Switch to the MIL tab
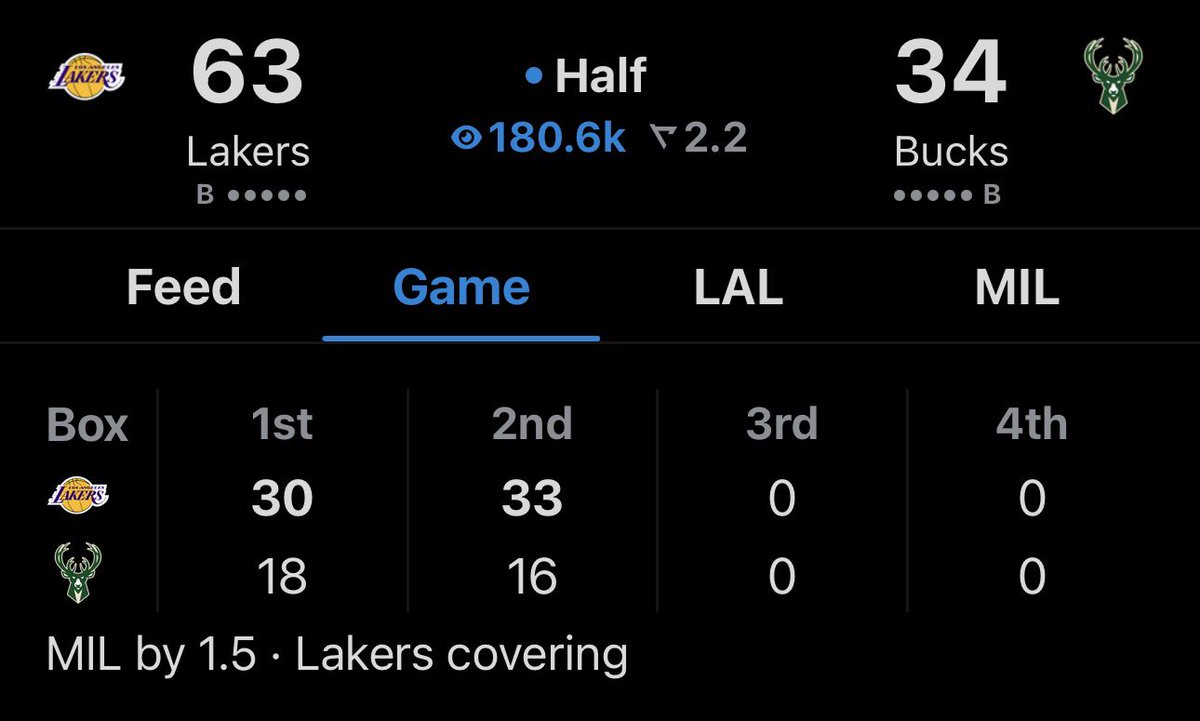Image resolution: width=1200 pixels, height=721 pixels. coord(1016,288)
